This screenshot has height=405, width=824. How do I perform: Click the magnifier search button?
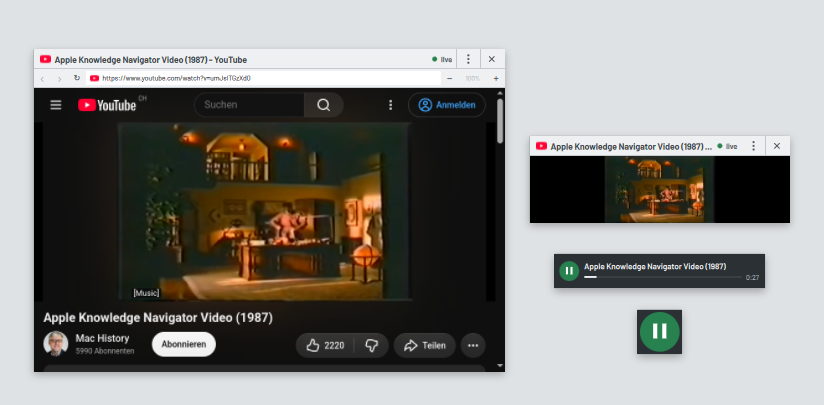point(324,105)
